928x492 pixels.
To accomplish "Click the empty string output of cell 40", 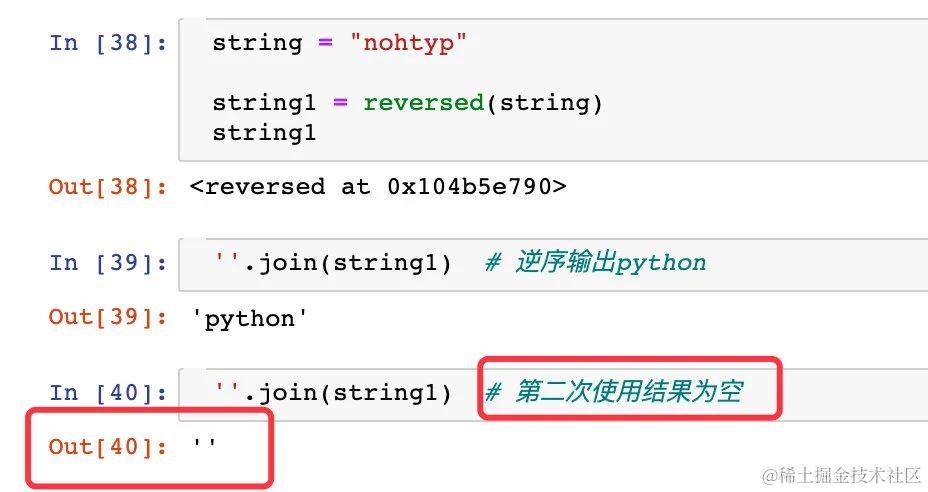I will (x=204, y=444).
